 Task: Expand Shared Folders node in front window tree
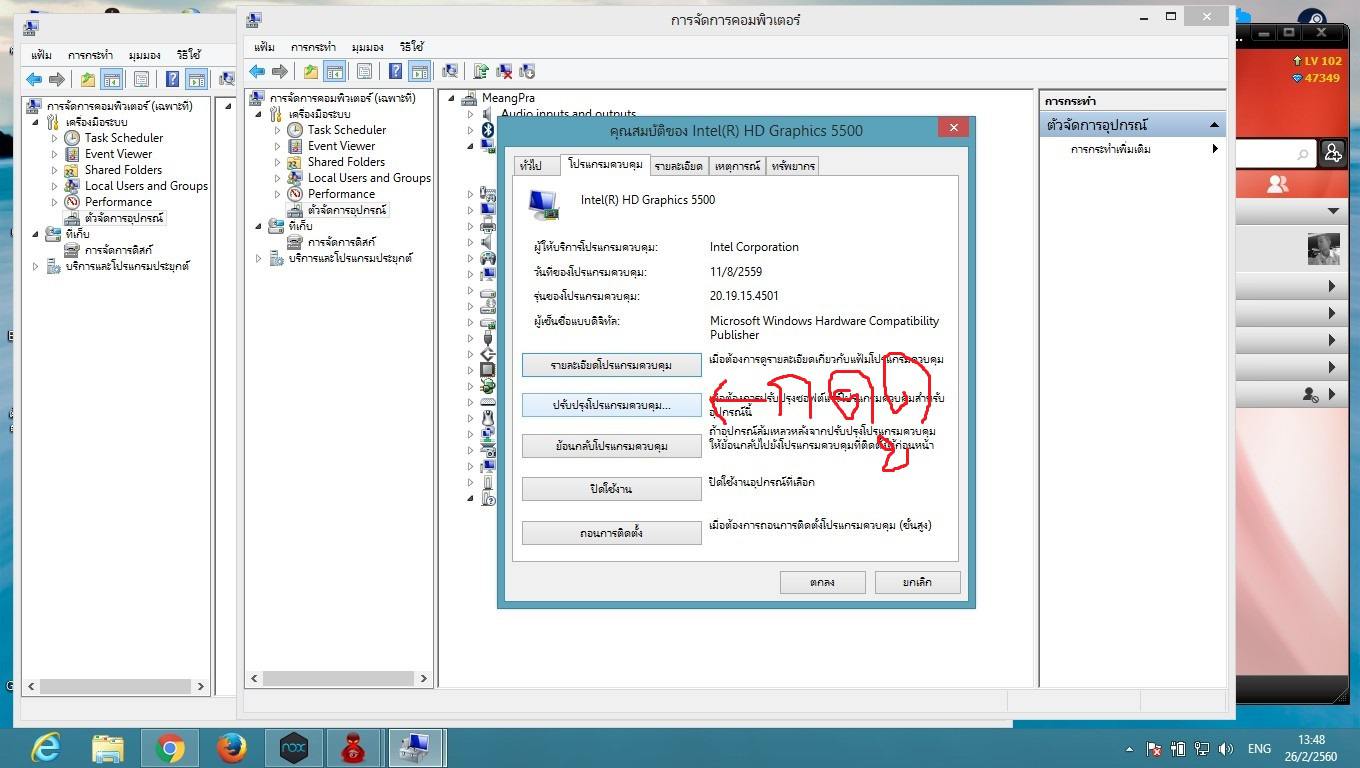278,162
